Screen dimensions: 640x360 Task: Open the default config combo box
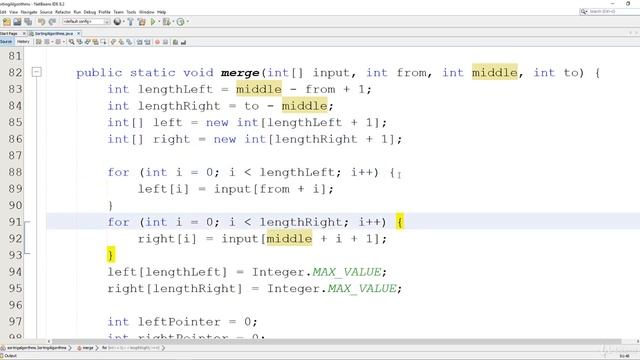coord(87,22)
